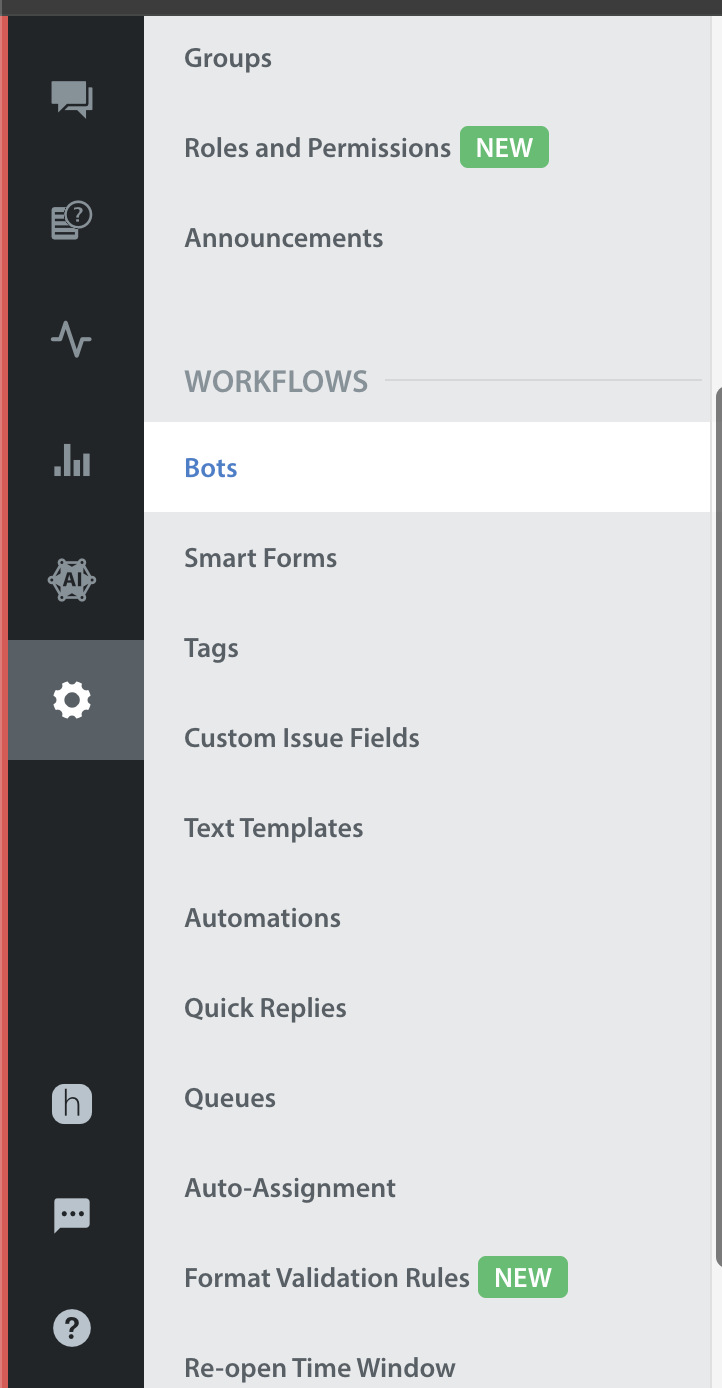Open the chat message ellipsis icon
The height and width of the screenshot is (1388, 722).
(72, 1215)
